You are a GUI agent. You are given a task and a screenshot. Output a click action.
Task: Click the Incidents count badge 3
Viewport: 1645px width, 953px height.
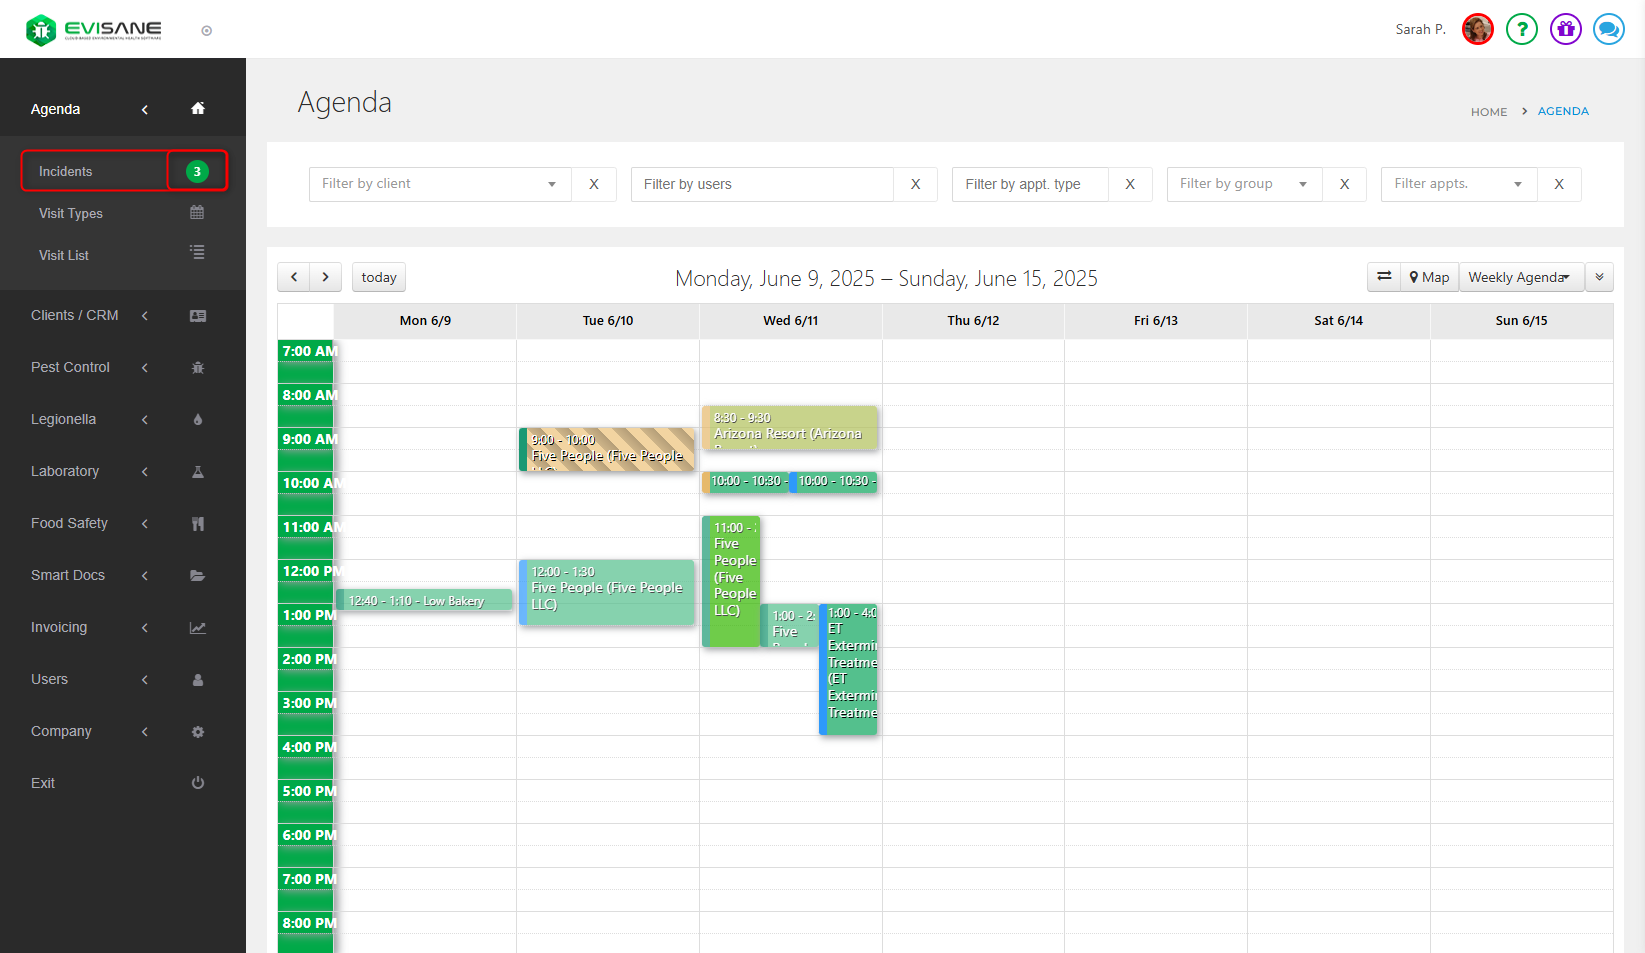197,171
